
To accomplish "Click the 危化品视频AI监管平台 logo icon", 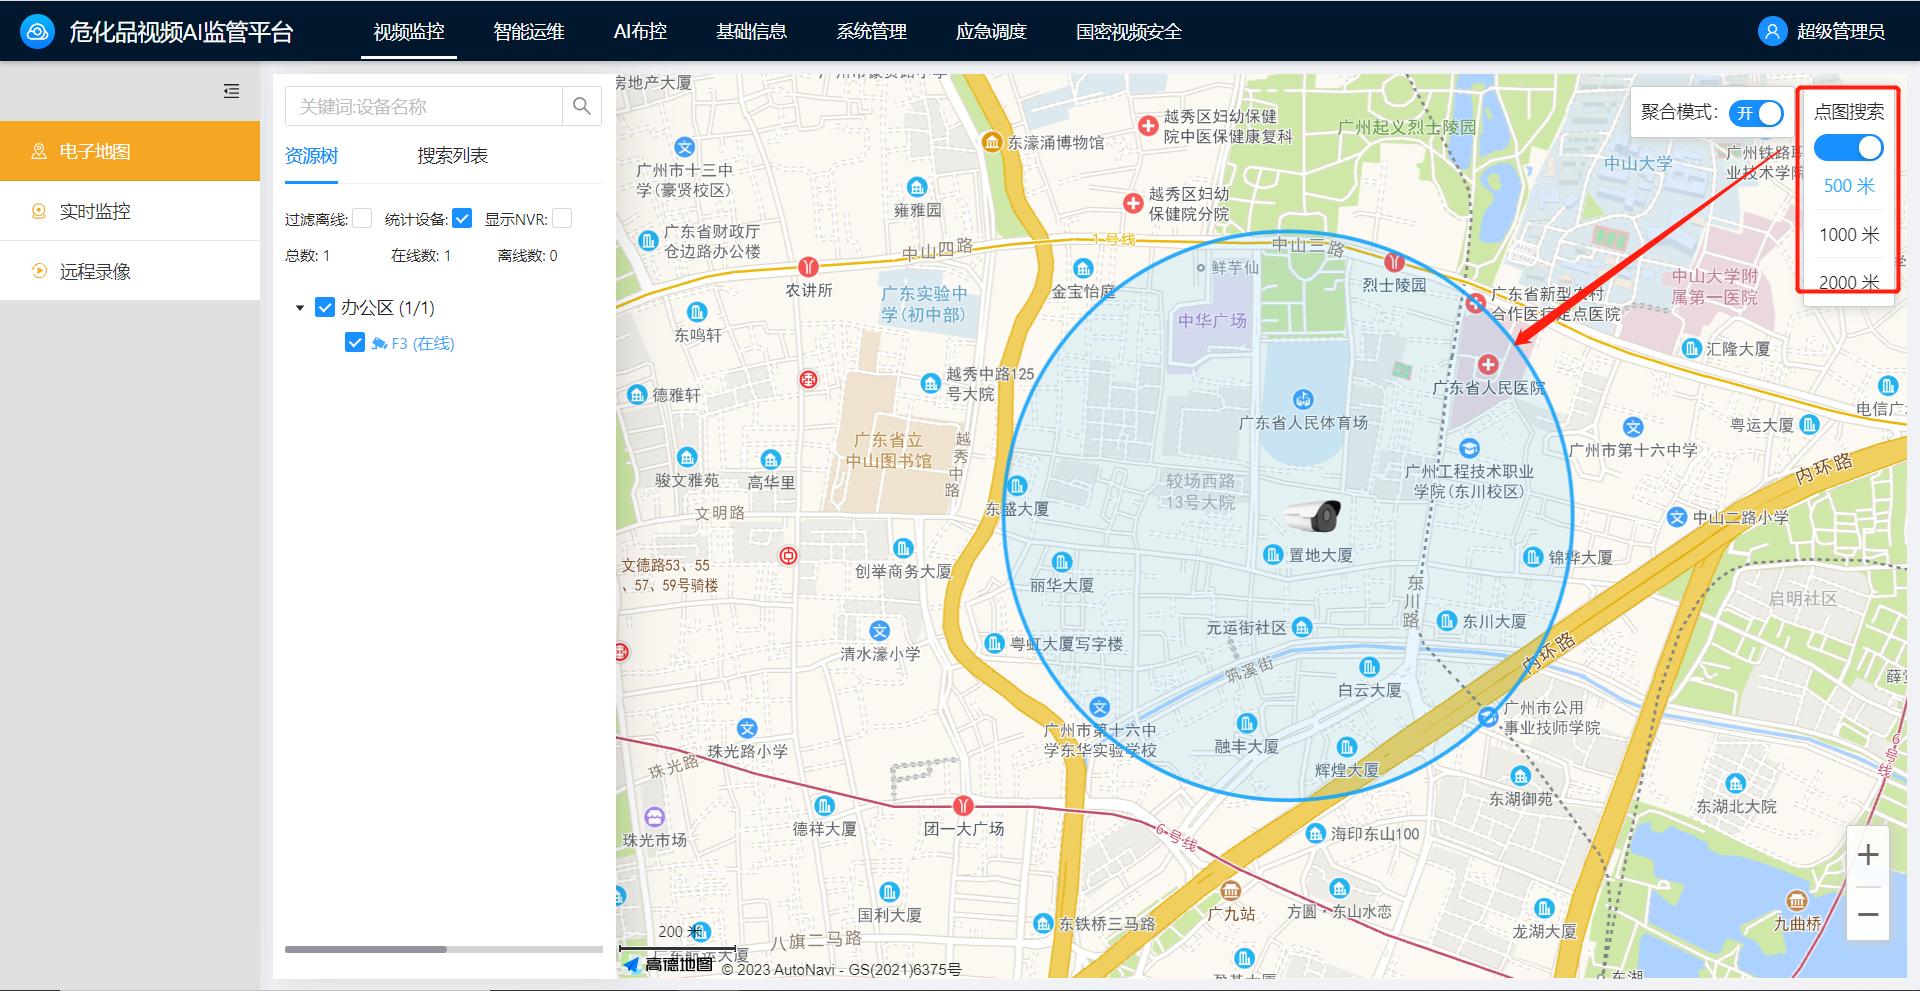I will pyautogui.click(x=36, y=31).
